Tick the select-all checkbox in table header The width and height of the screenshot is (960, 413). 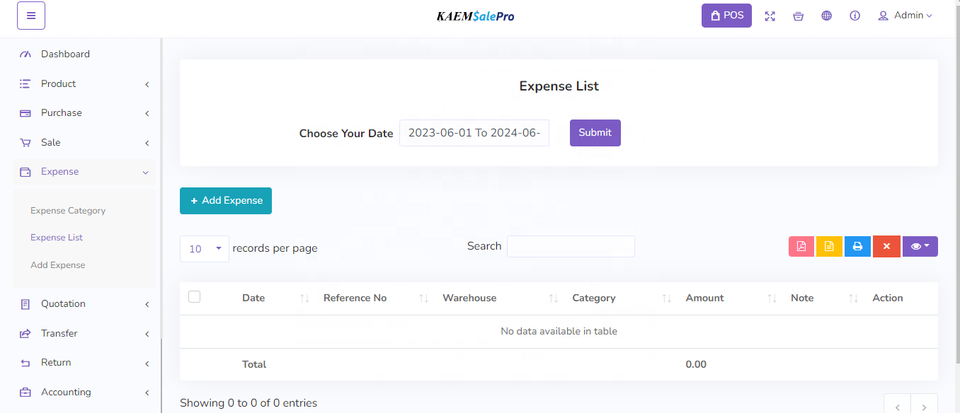[x=194, y=297]
